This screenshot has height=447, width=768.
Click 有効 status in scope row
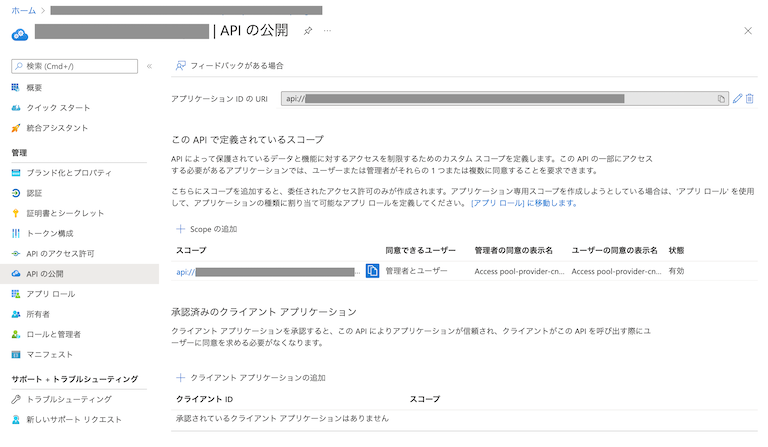[x=676, y=271]
